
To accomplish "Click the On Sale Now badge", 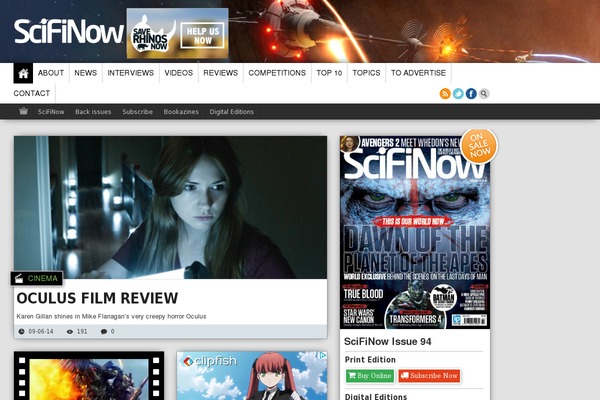I will tap(479, 146).
